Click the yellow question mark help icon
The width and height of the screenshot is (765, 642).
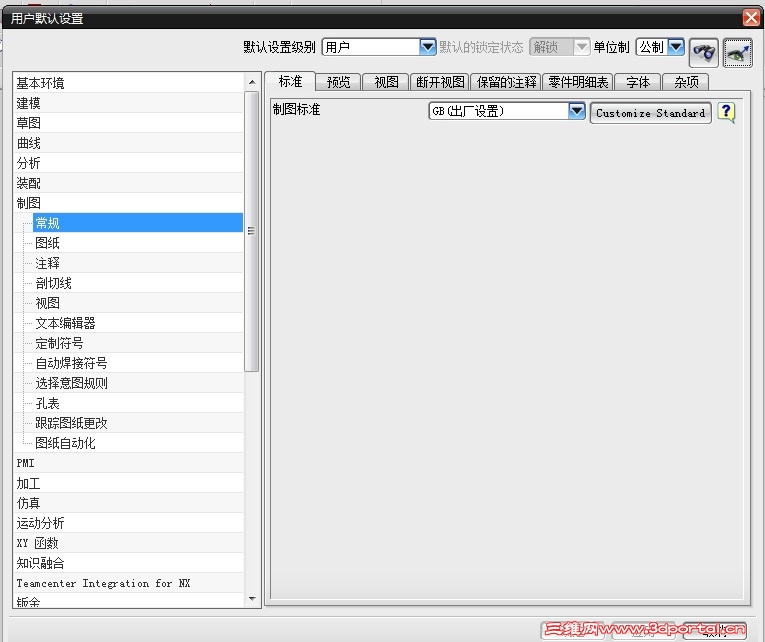pos(726,113)
